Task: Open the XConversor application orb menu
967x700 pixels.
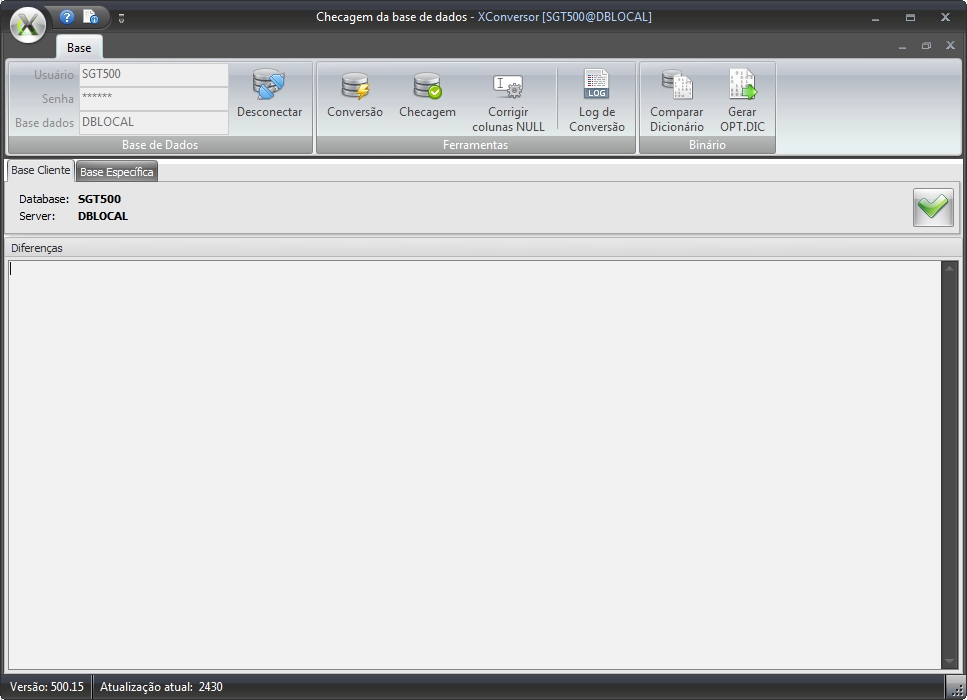Action: [28, 26]
